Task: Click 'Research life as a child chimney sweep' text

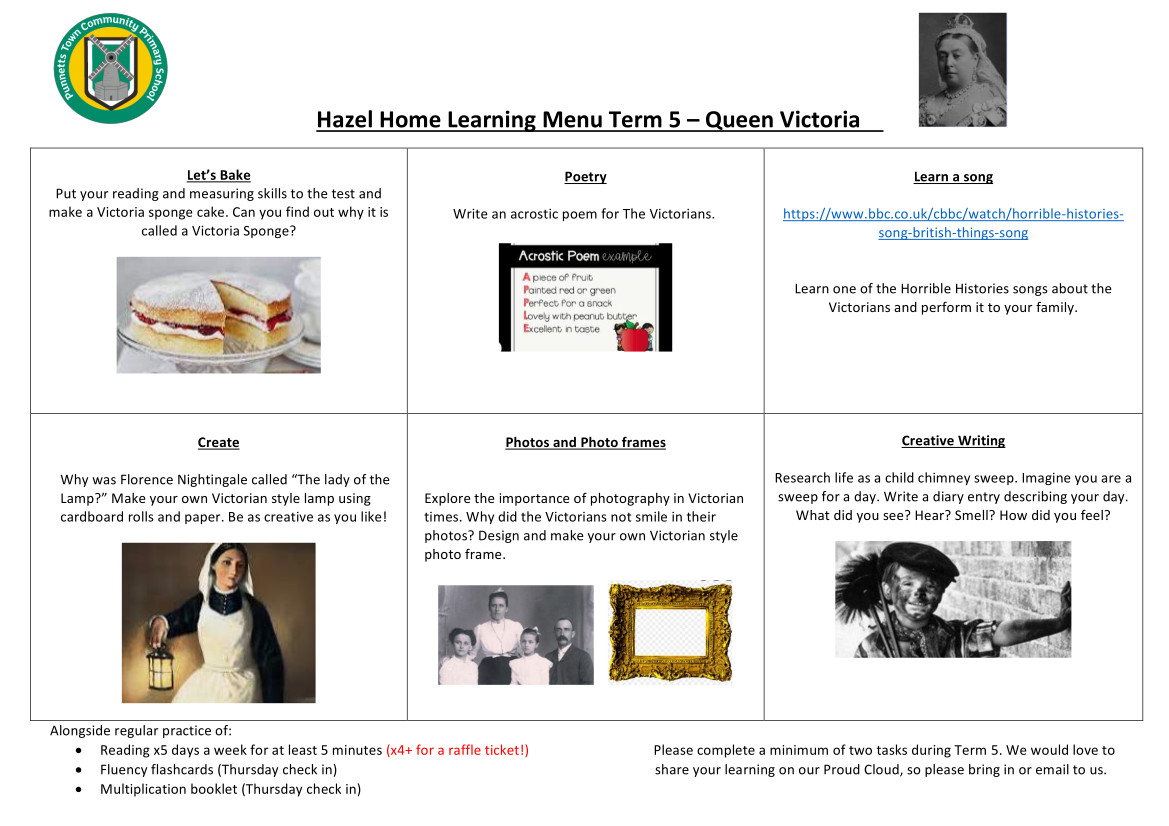Action: click(x=896, y=478)
